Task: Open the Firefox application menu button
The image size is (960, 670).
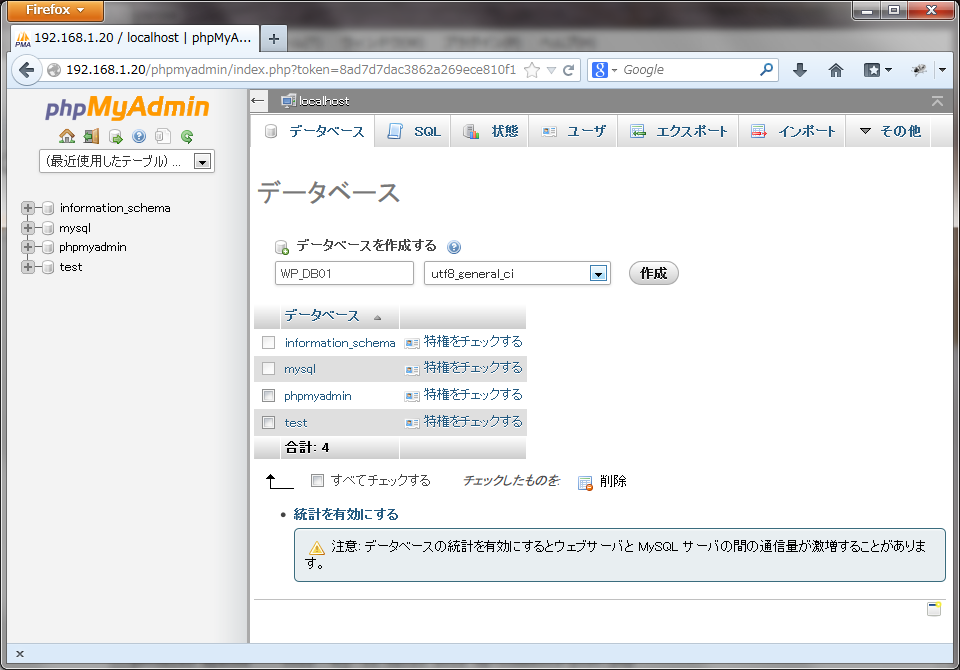Action: click(x=55, y=10)
